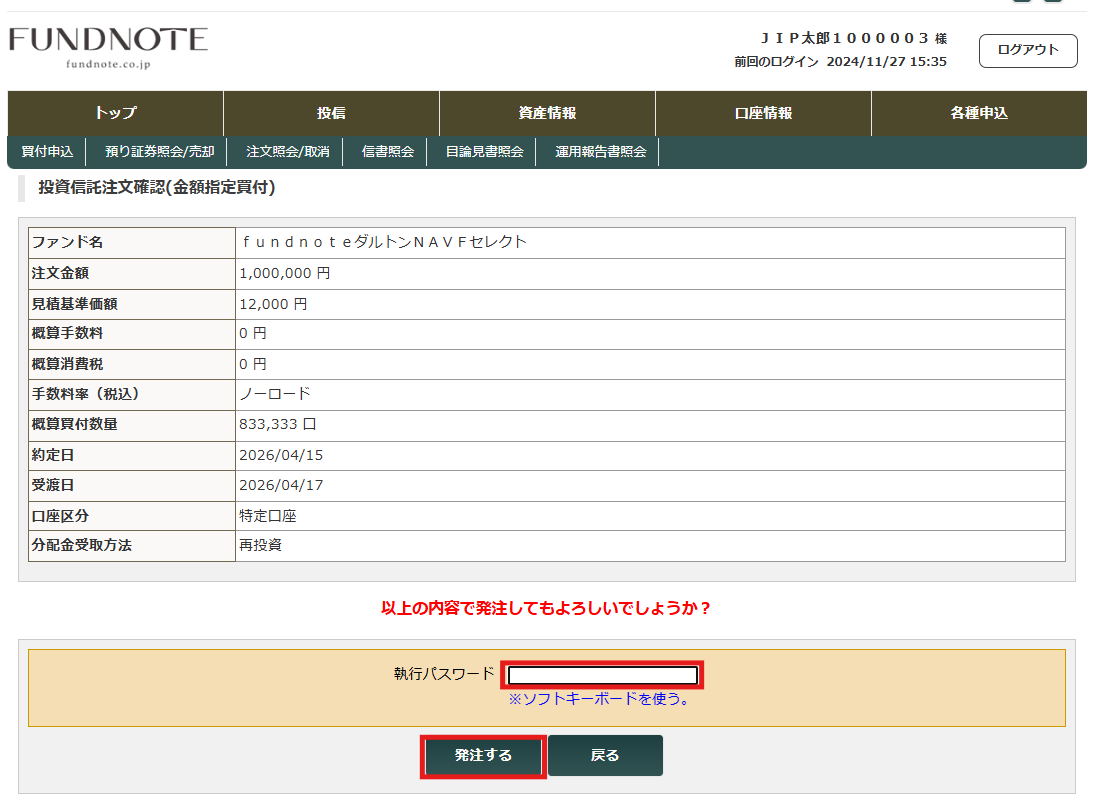1095x796 pixels.
Task: Open the 各種申込 menu
Action: [978, 114]
